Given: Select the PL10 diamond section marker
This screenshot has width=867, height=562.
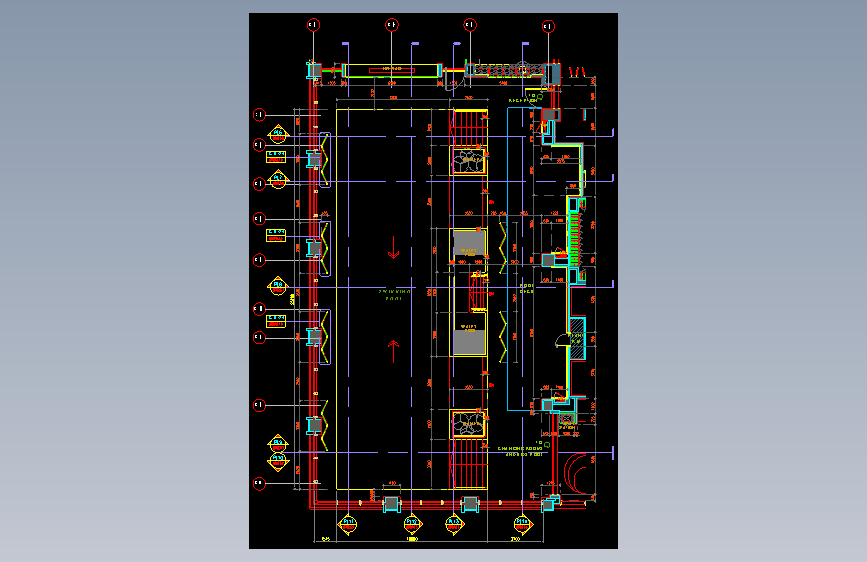Looking at the screenshot, I should (x=278, y=461).
